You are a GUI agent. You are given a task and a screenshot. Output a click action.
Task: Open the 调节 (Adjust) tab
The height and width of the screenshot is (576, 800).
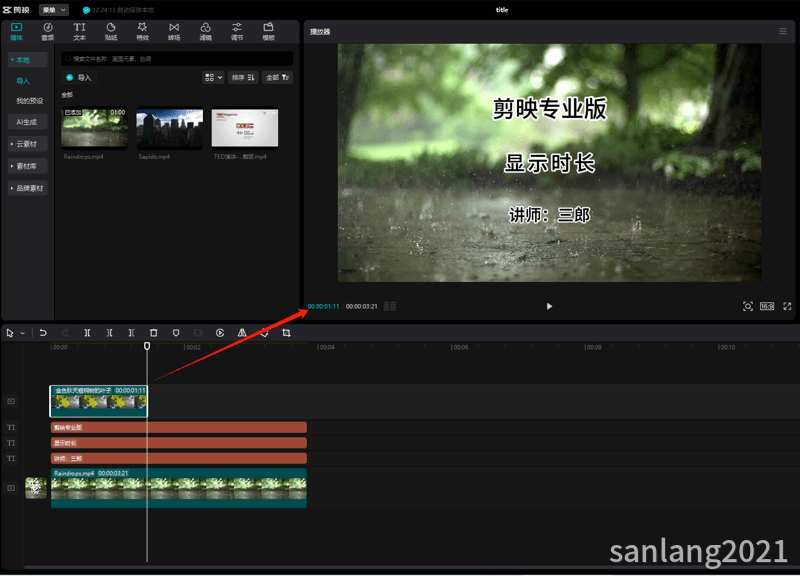237,31
